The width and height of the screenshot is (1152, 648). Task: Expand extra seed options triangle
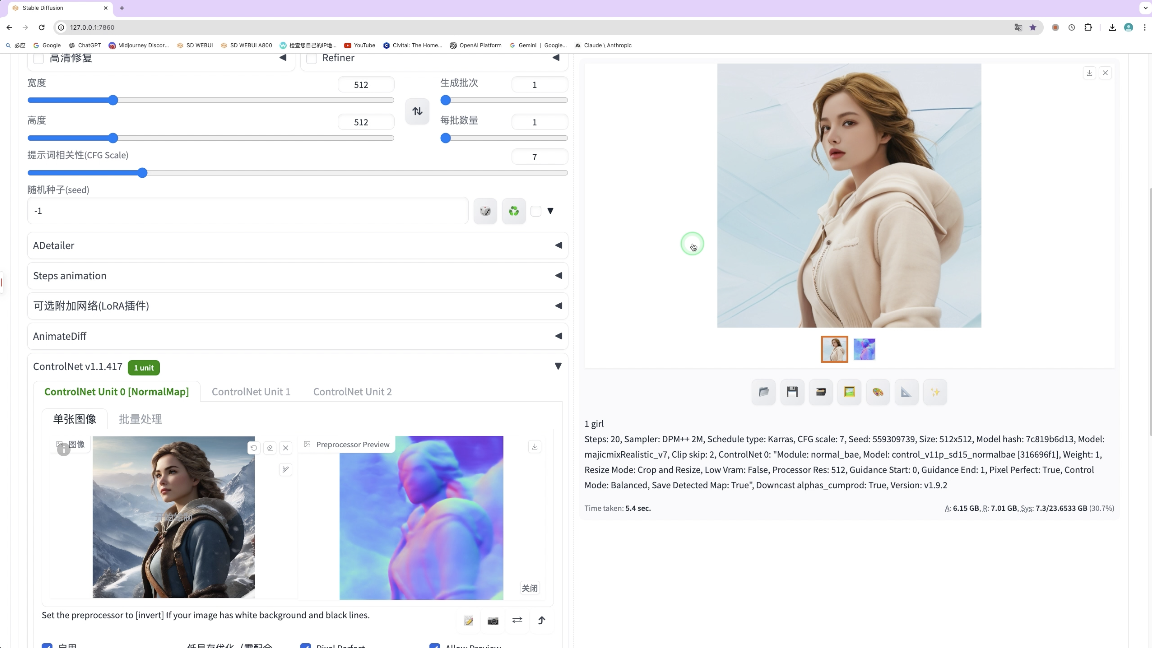[x=550, y=211]
